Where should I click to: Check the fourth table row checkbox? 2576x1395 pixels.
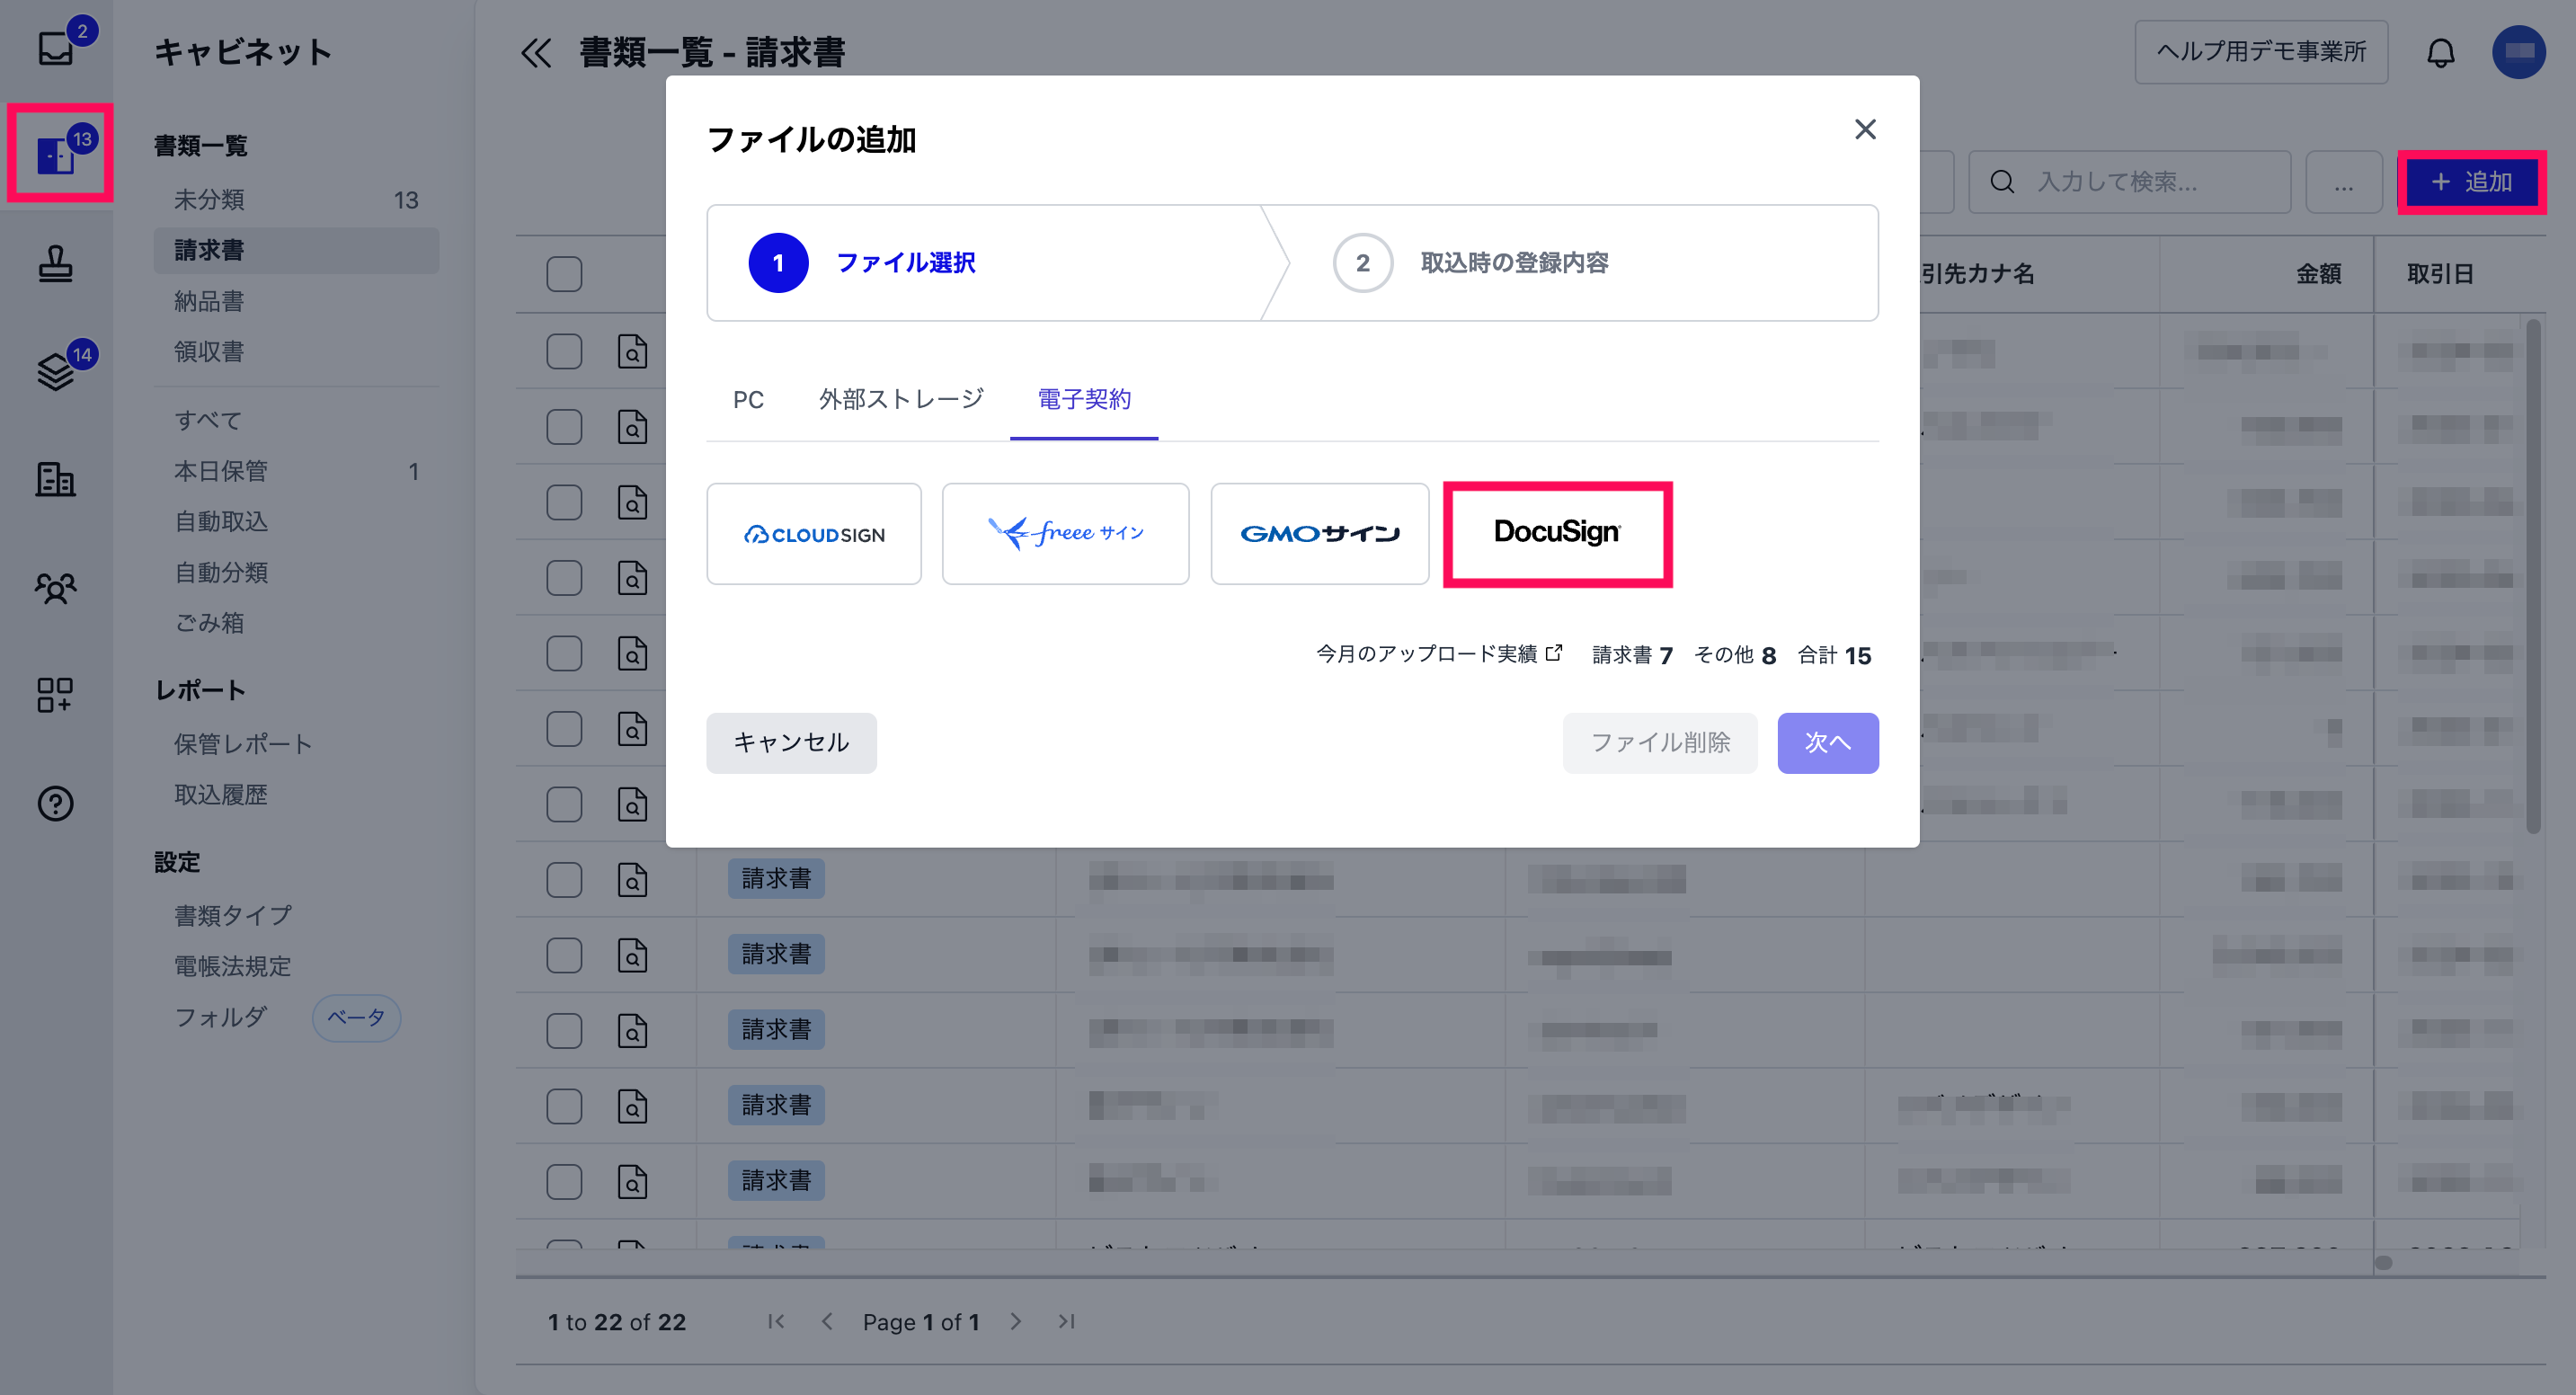coord(564,578)
